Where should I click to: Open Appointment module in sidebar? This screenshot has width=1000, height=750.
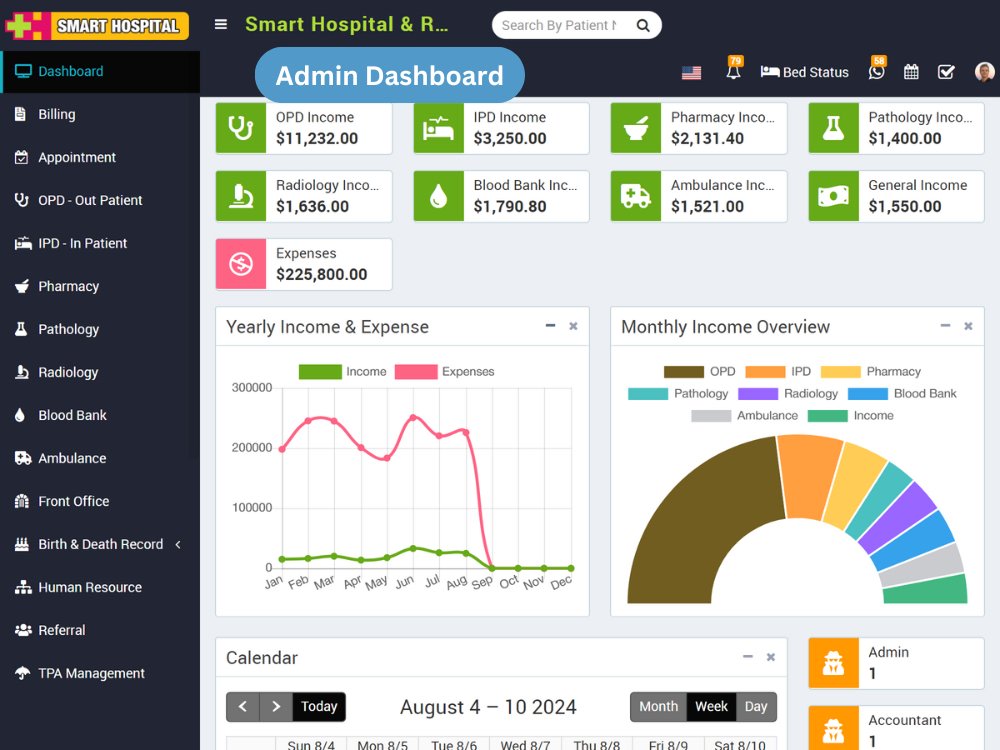tap(100, 158)
